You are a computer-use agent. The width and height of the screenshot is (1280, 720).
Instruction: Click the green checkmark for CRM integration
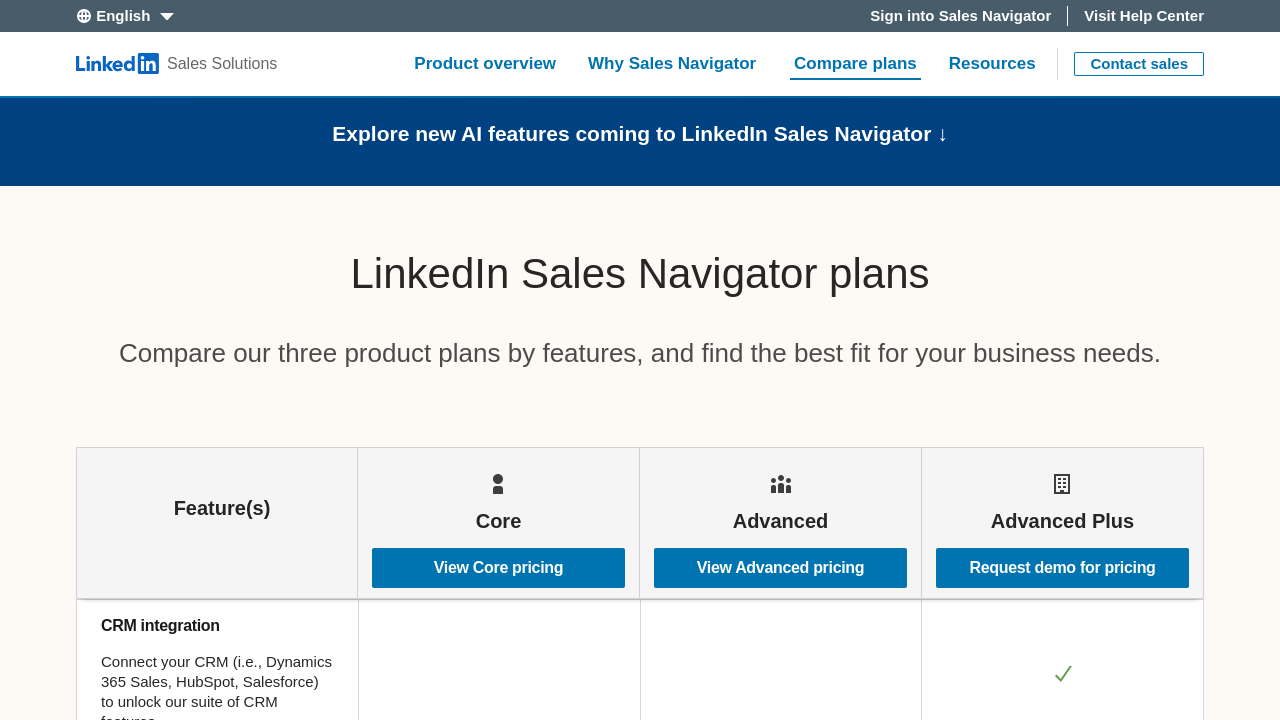coord(1062,673)
